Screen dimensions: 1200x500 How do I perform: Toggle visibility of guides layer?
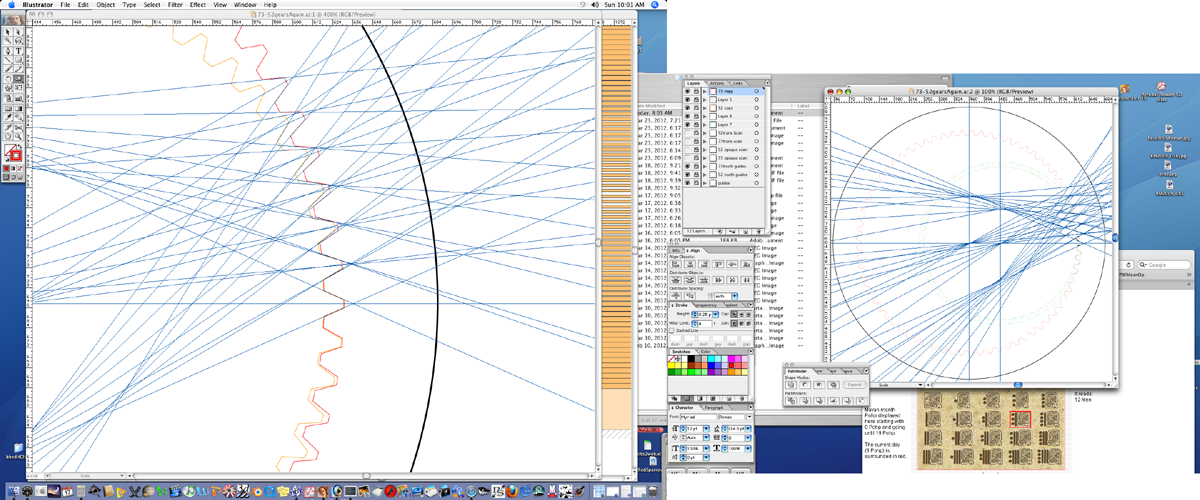(687, 183)
